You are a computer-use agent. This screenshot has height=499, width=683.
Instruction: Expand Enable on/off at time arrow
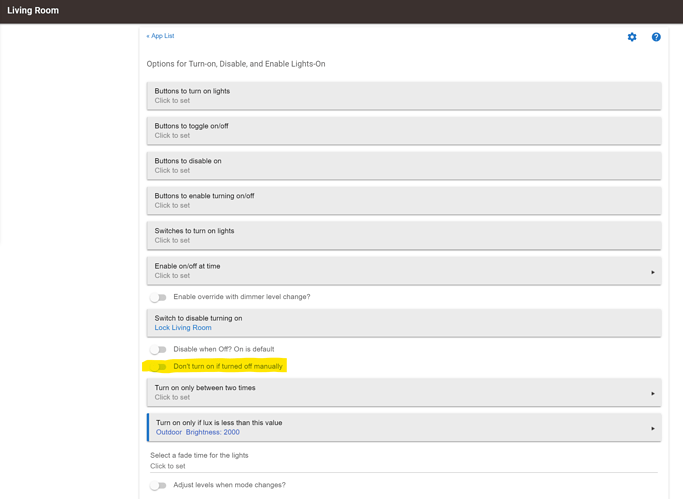coord(653,272)
